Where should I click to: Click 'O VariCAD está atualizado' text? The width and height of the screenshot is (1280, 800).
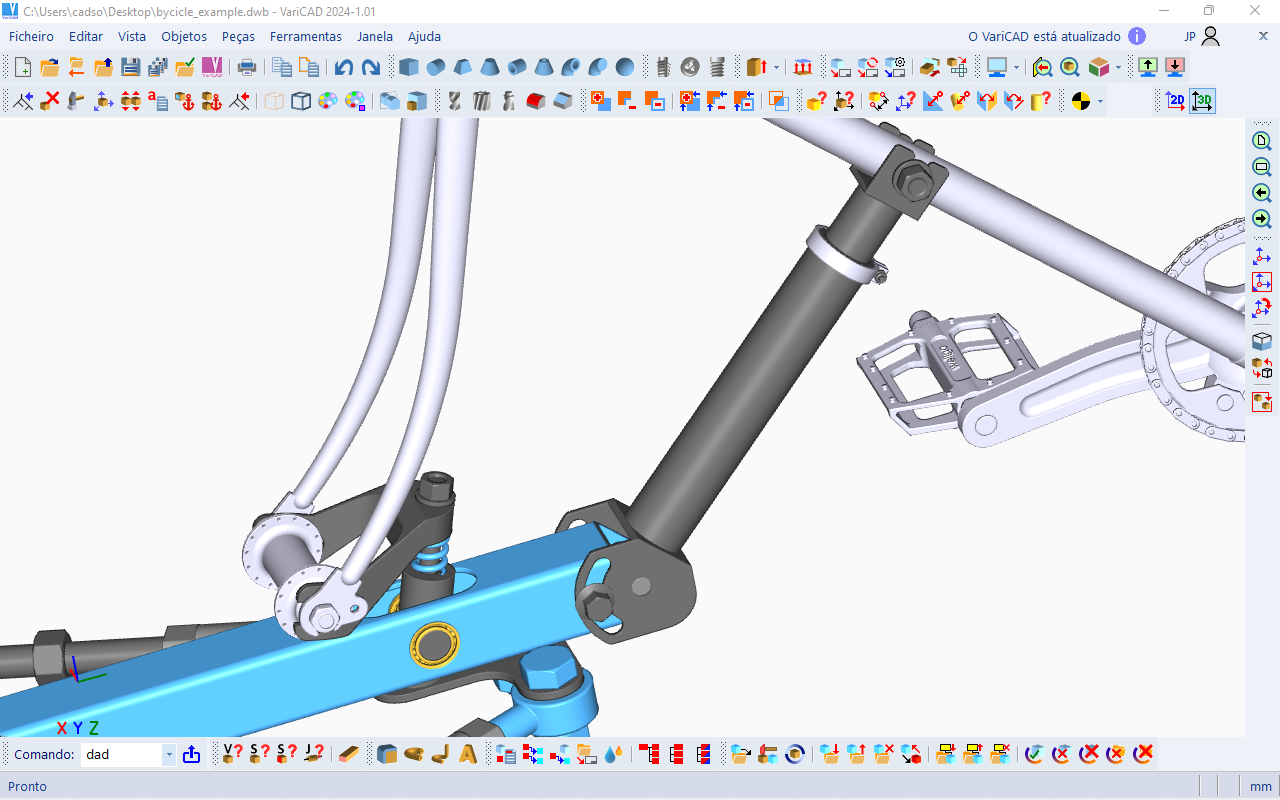click(1044, 36)
